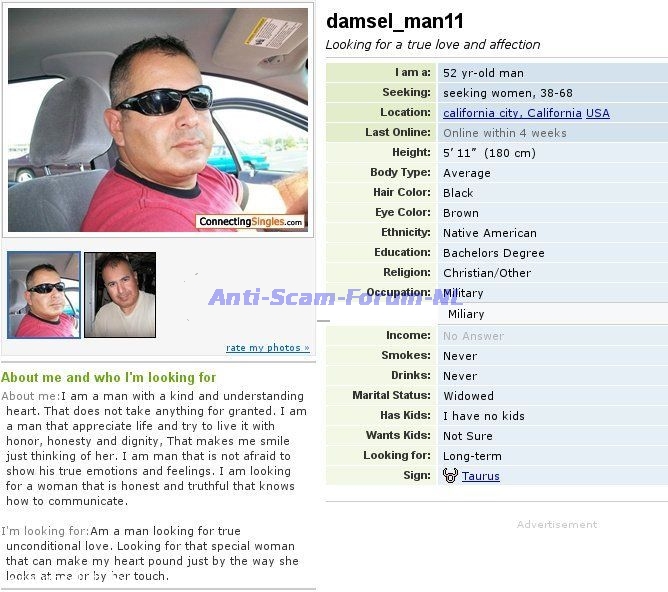Click the Advertisement label
Image resolution: width=668 pixels, height=592 pixels.
click(x=557, y=524)
